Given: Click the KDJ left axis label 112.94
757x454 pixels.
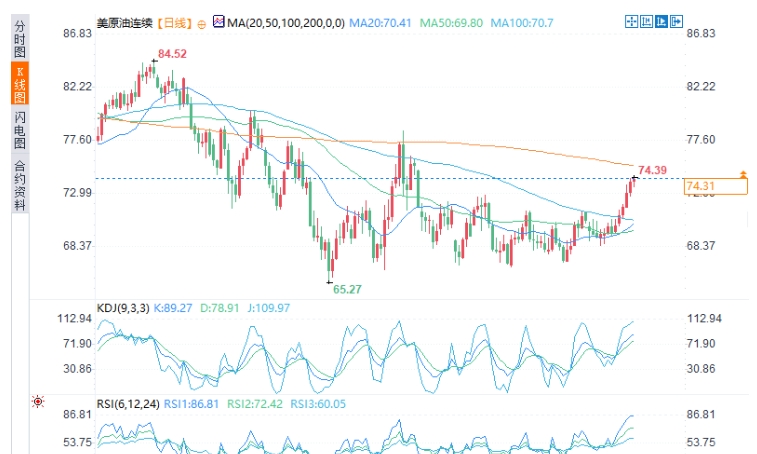Looking at the screenshot, I should [74, 318].
